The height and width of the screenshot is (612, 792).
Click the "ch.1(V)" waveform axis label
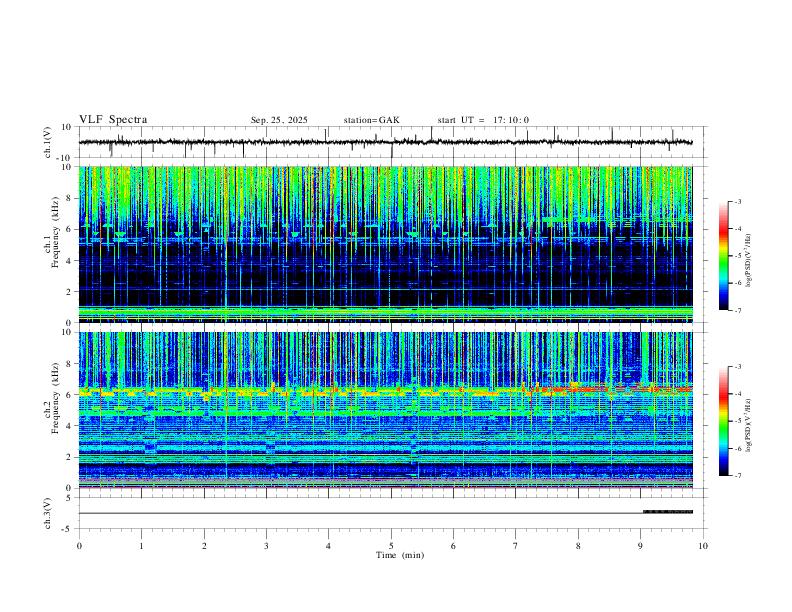(x=48, y=142)
